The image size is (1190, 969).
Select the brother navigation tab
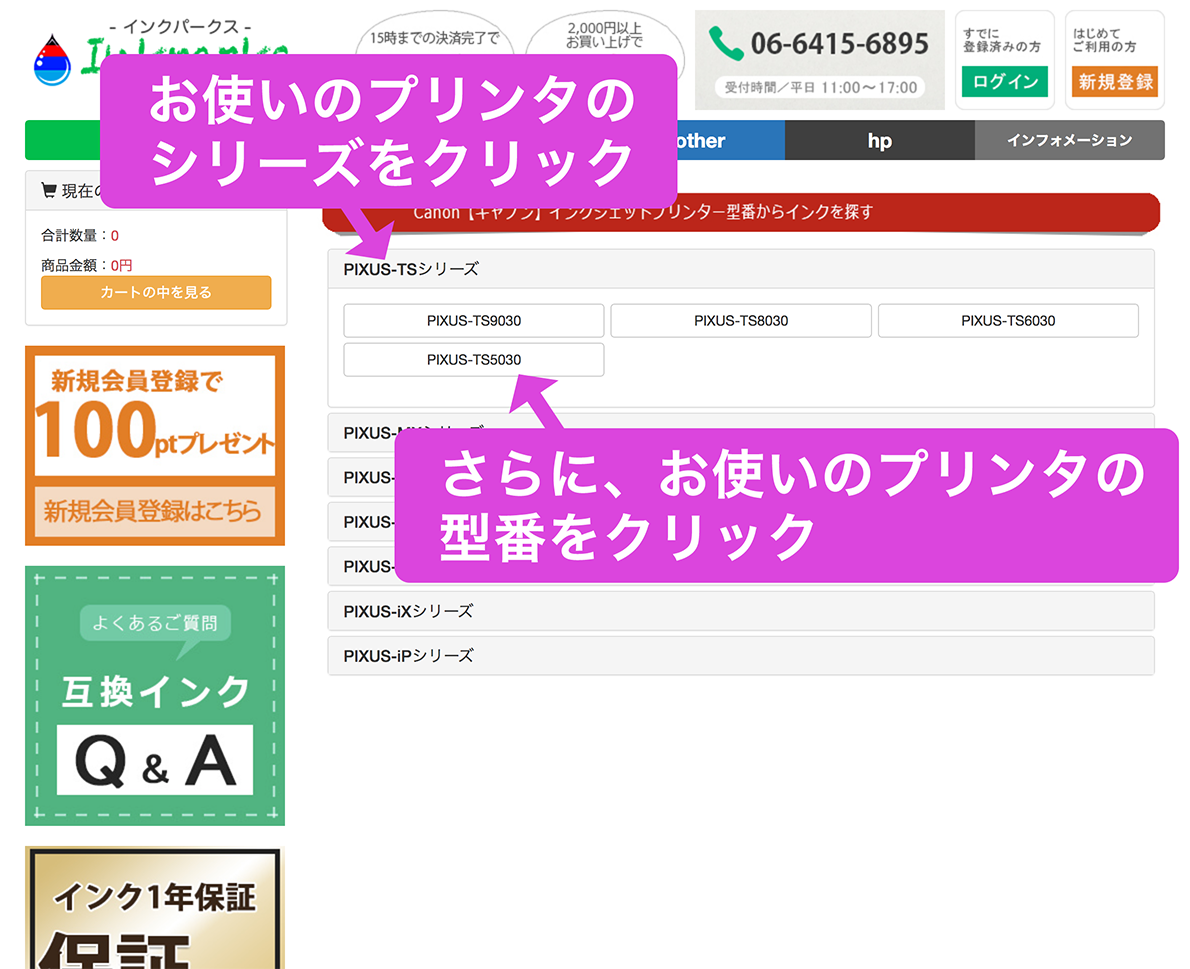click(730, 140)
